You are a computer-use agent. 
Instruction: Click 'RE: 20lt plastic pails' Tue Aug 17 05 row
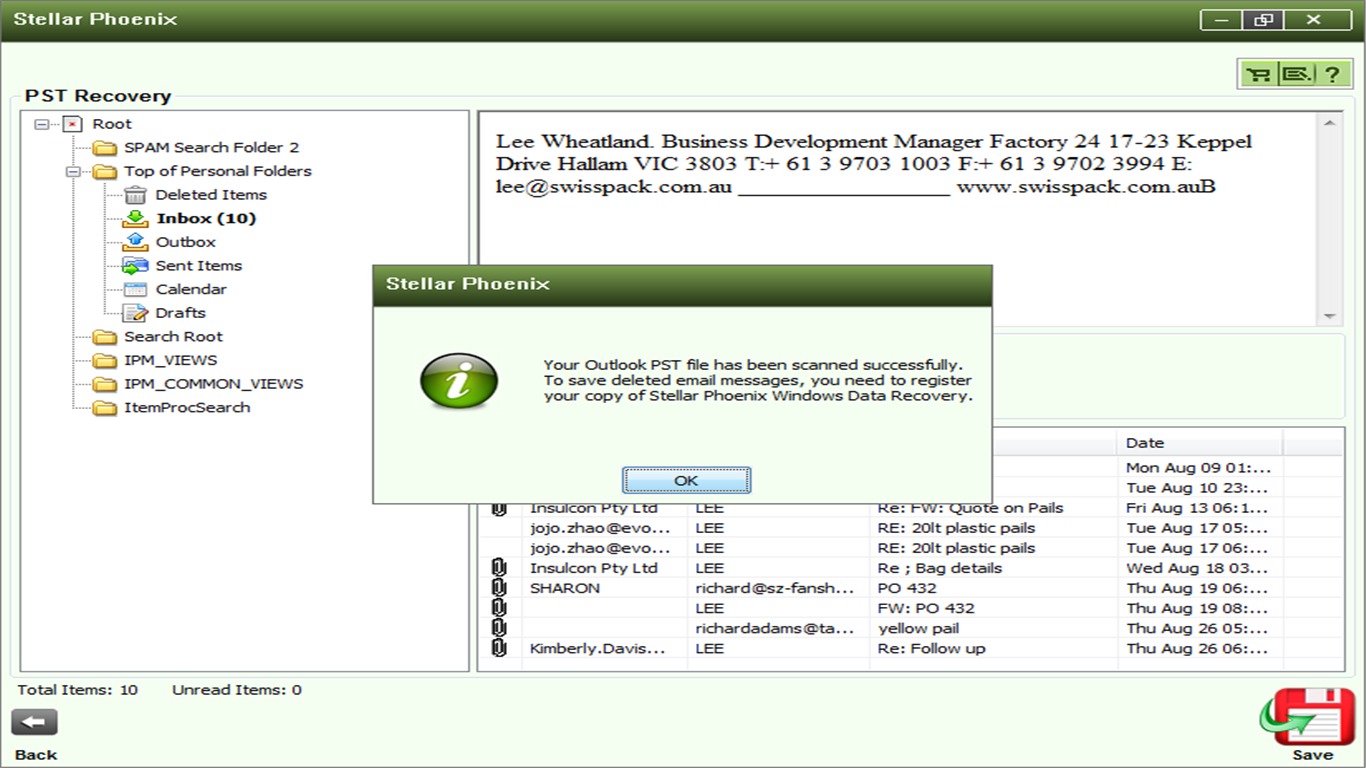point(910,528)
